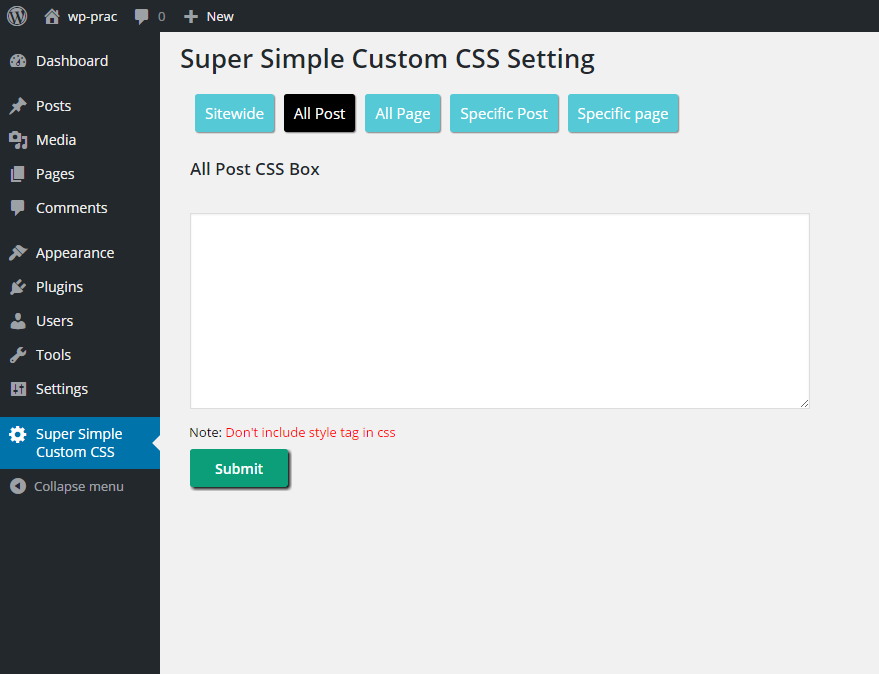The height and width of the screenshot is (674, 879).
Task: Click the red 'Don't include style tag' note
Action: point(310,432)
